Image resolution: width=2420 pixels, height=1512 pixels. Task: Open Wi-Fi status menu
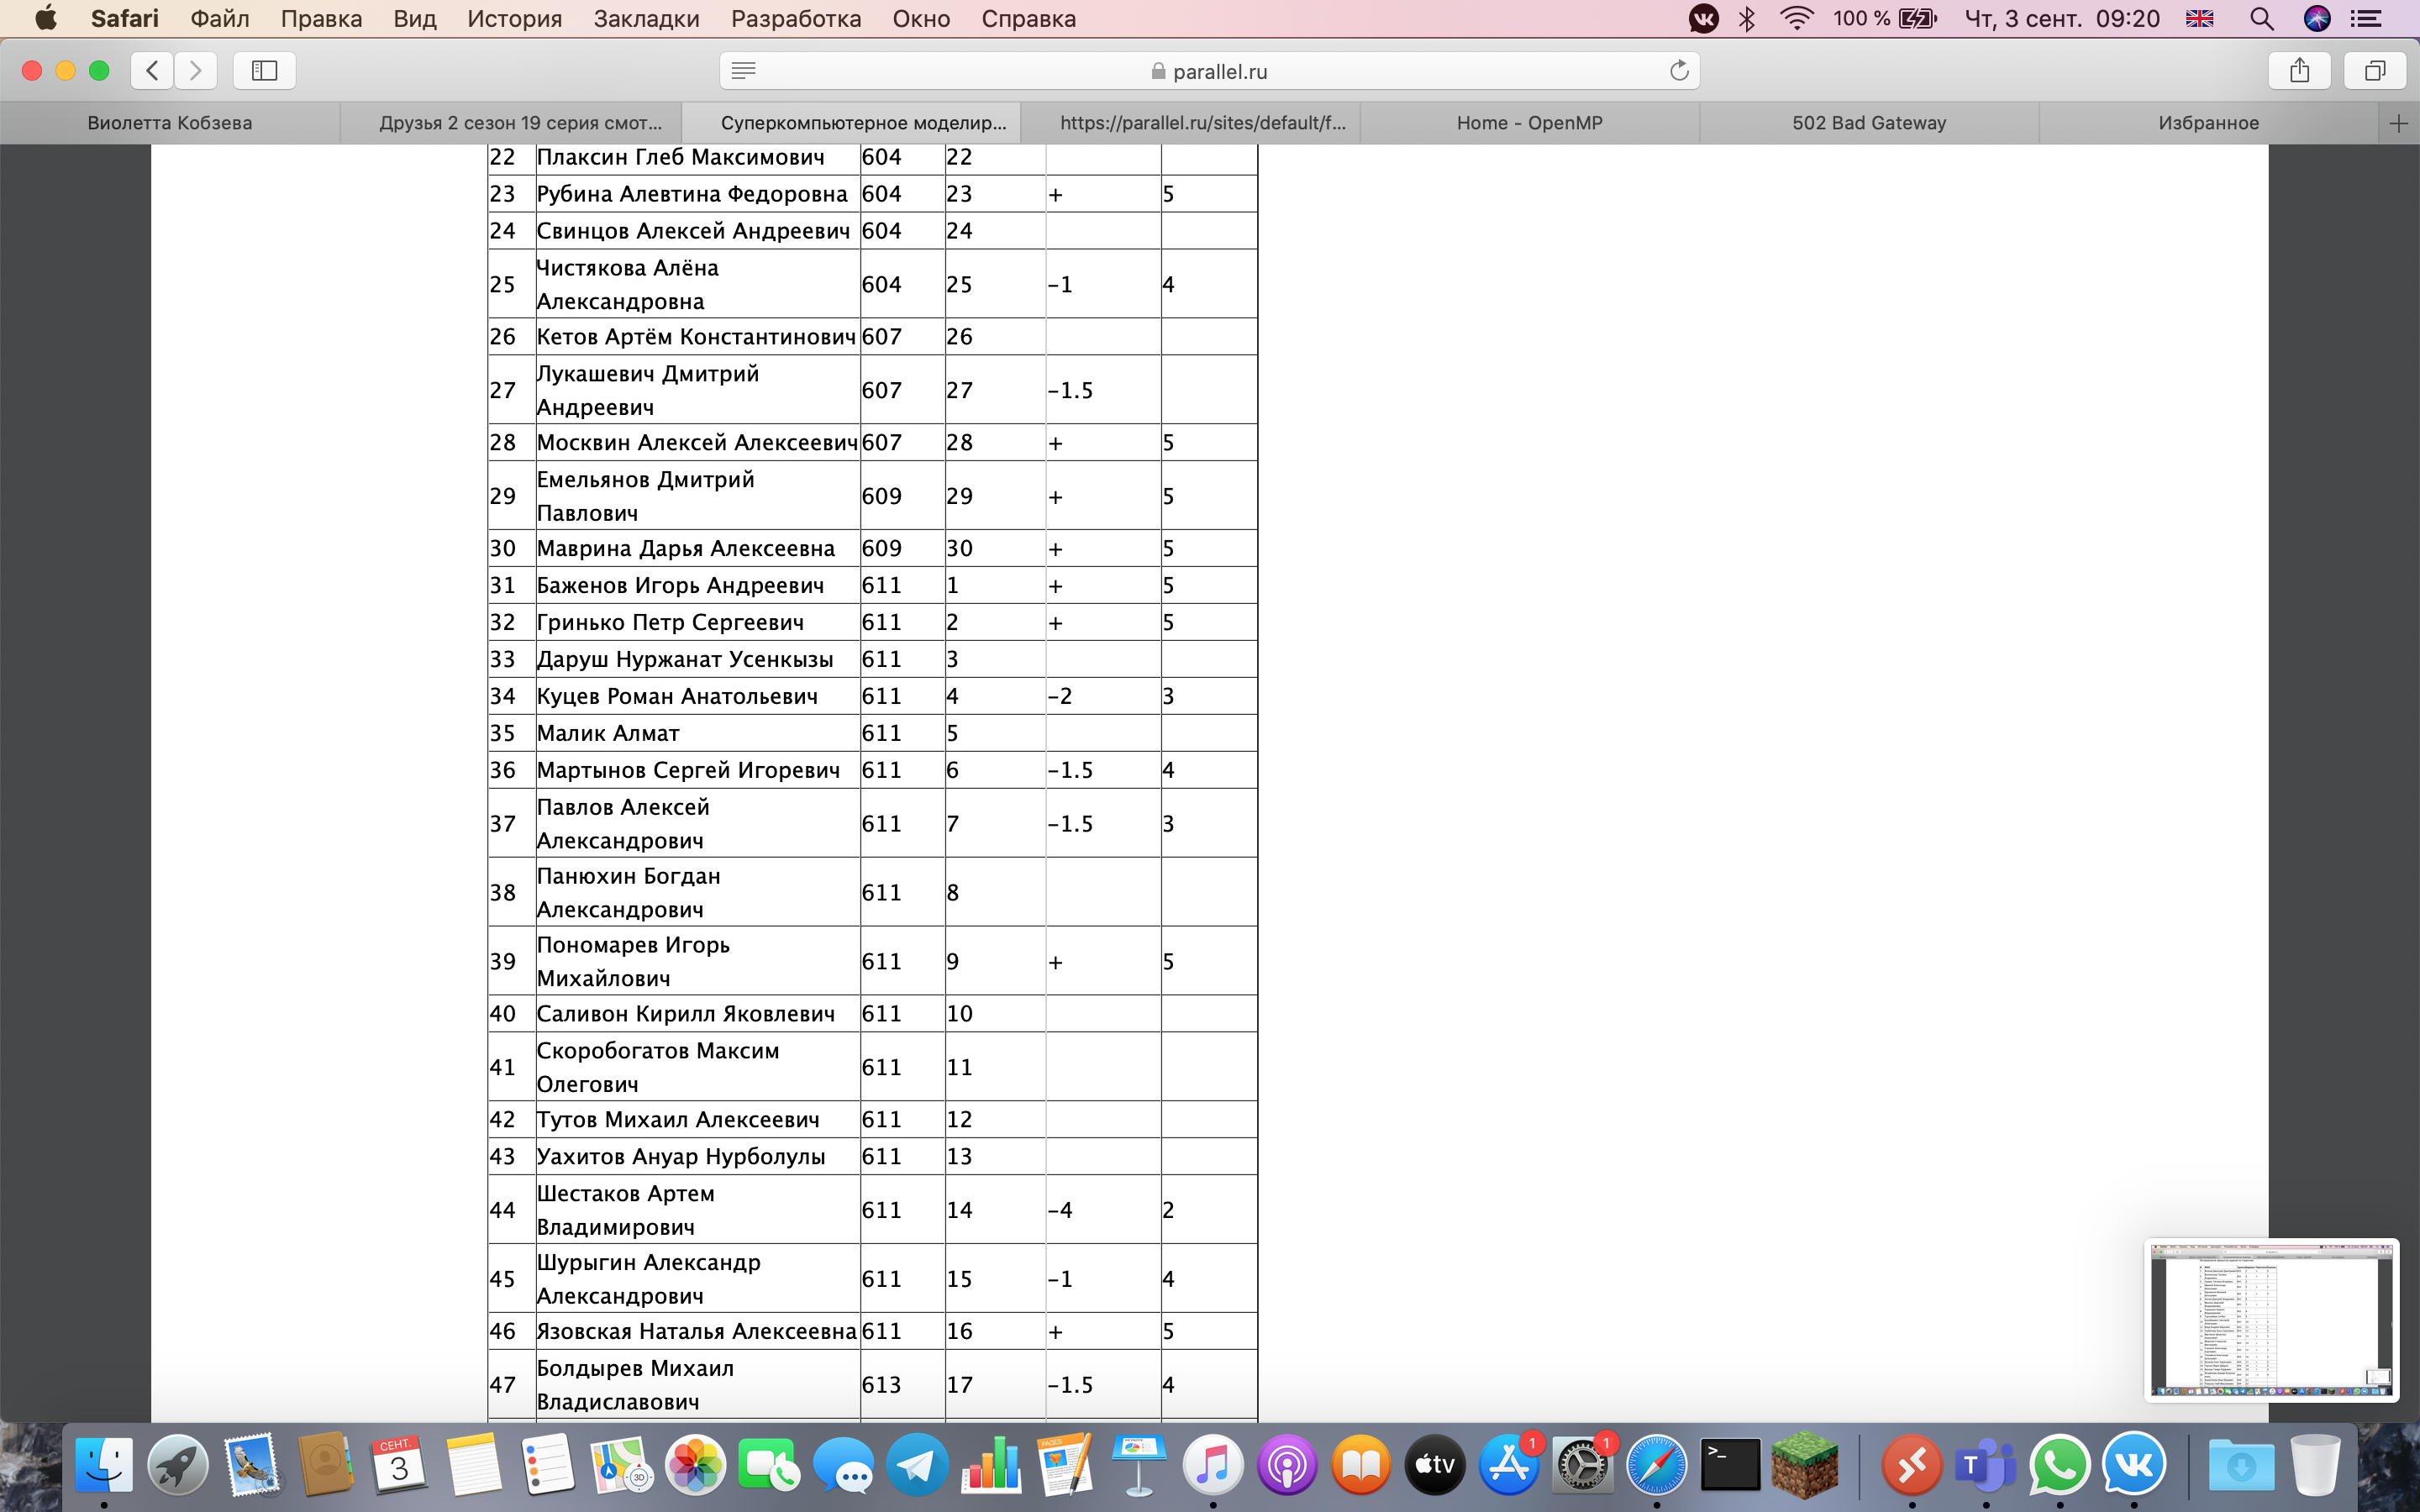tap(1797, 18)
